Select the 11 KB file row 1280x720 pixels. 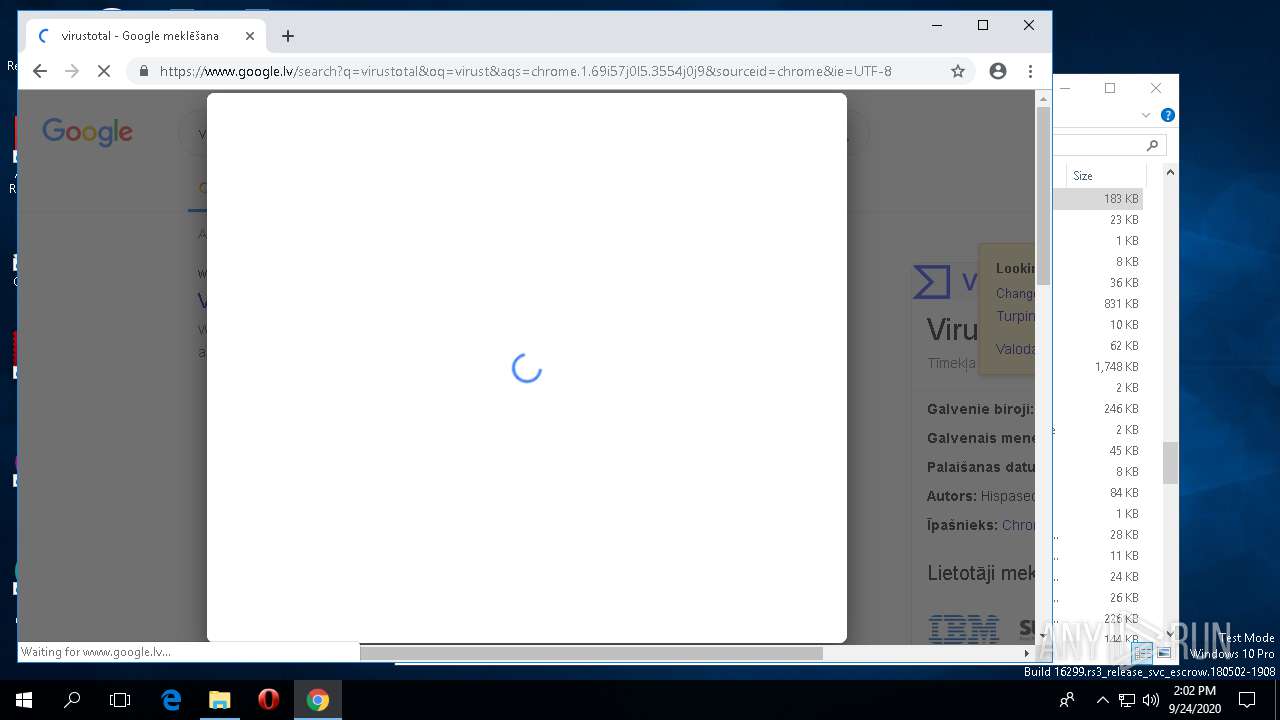1098,556
